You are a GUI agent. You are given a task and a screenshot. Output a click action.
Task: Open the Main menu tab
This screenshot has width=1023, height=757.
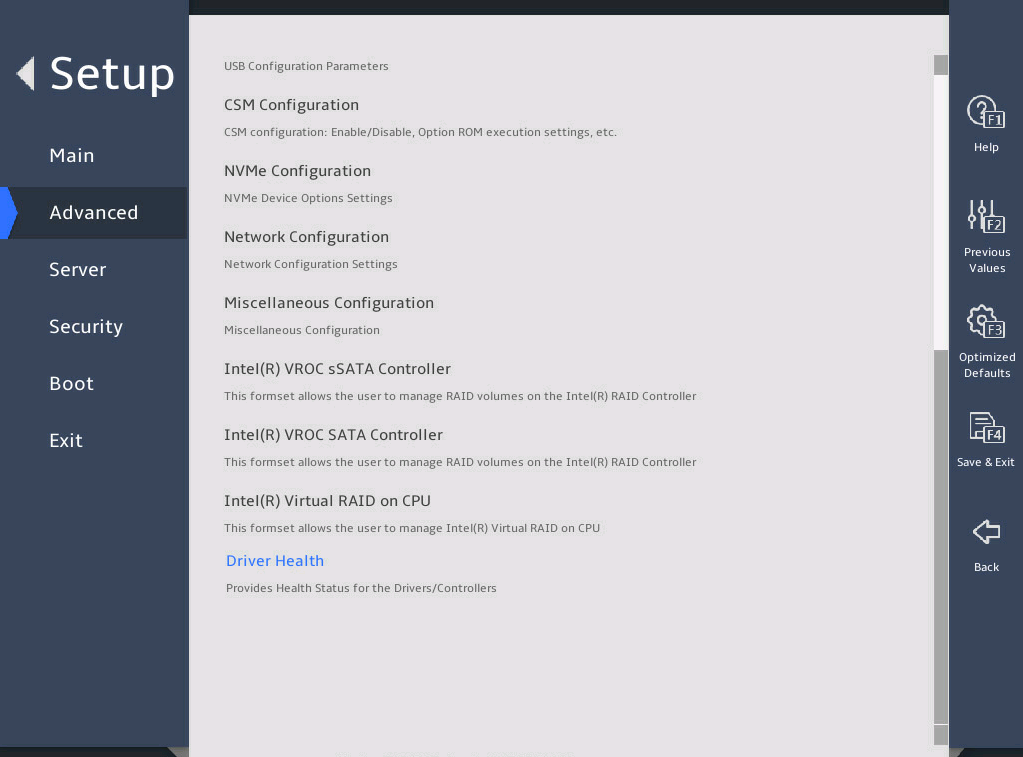(72, 155)
